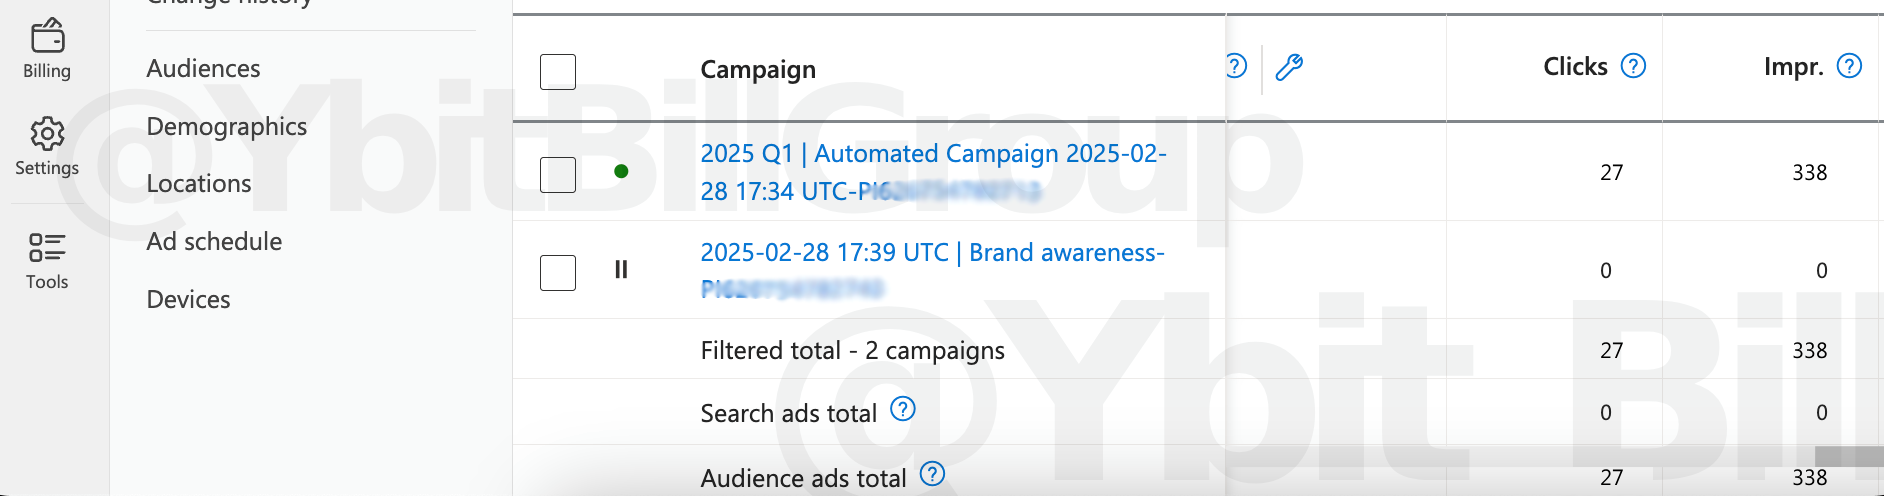Toggle the select-all campaigns checkbox
Viewport: 1884px width, 496px height.
558,72
